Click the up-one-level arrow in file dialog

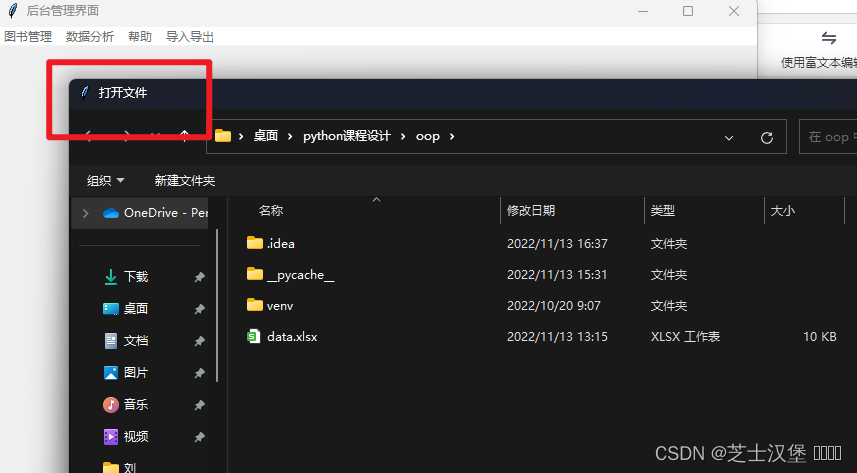coord(185,136)
